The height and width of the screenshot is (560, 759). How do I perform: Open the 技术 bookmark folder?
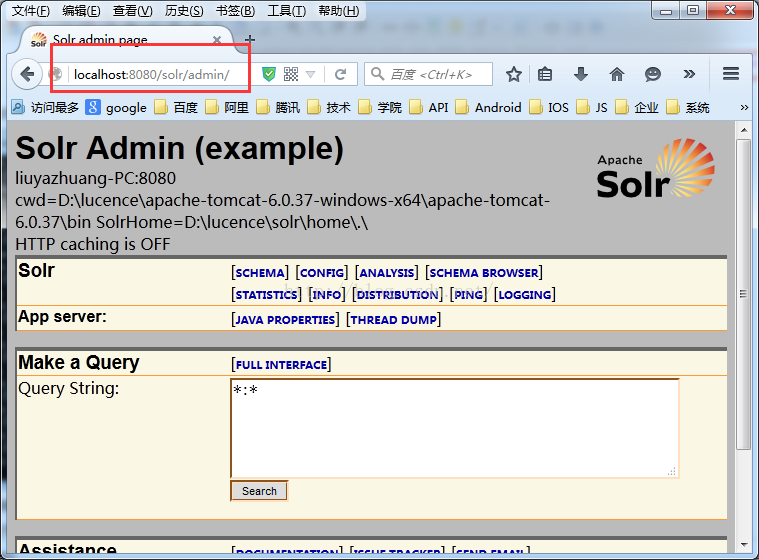pos(329,107)
